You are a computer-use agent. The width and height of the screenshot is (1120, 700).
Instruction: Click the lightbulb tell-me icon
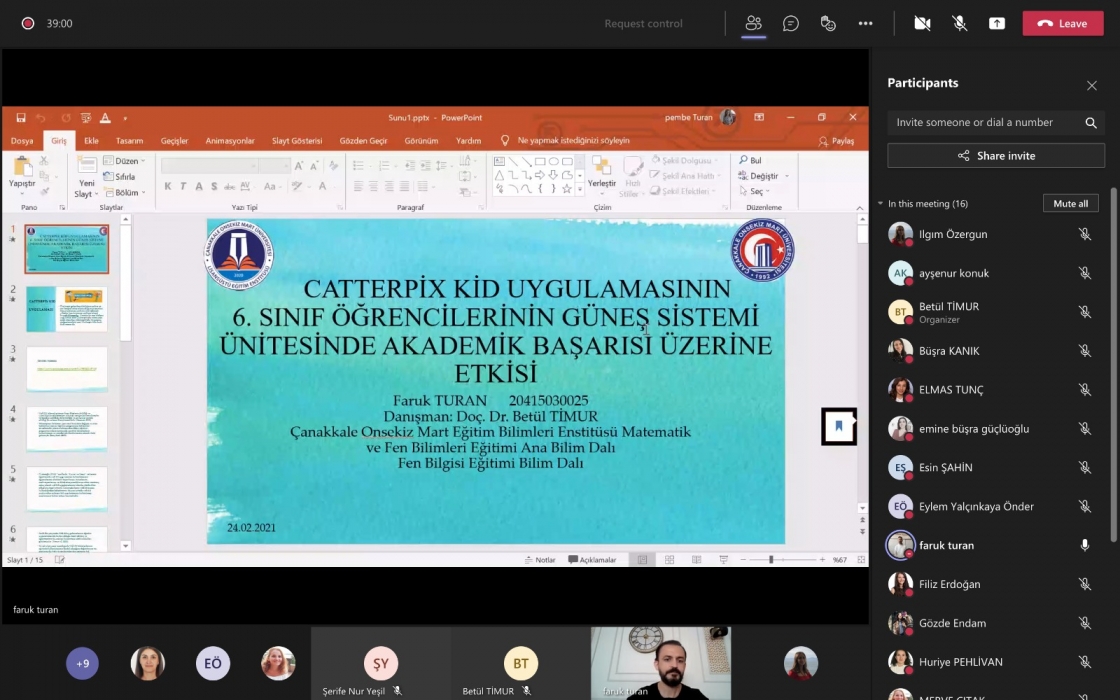(505, 141)
